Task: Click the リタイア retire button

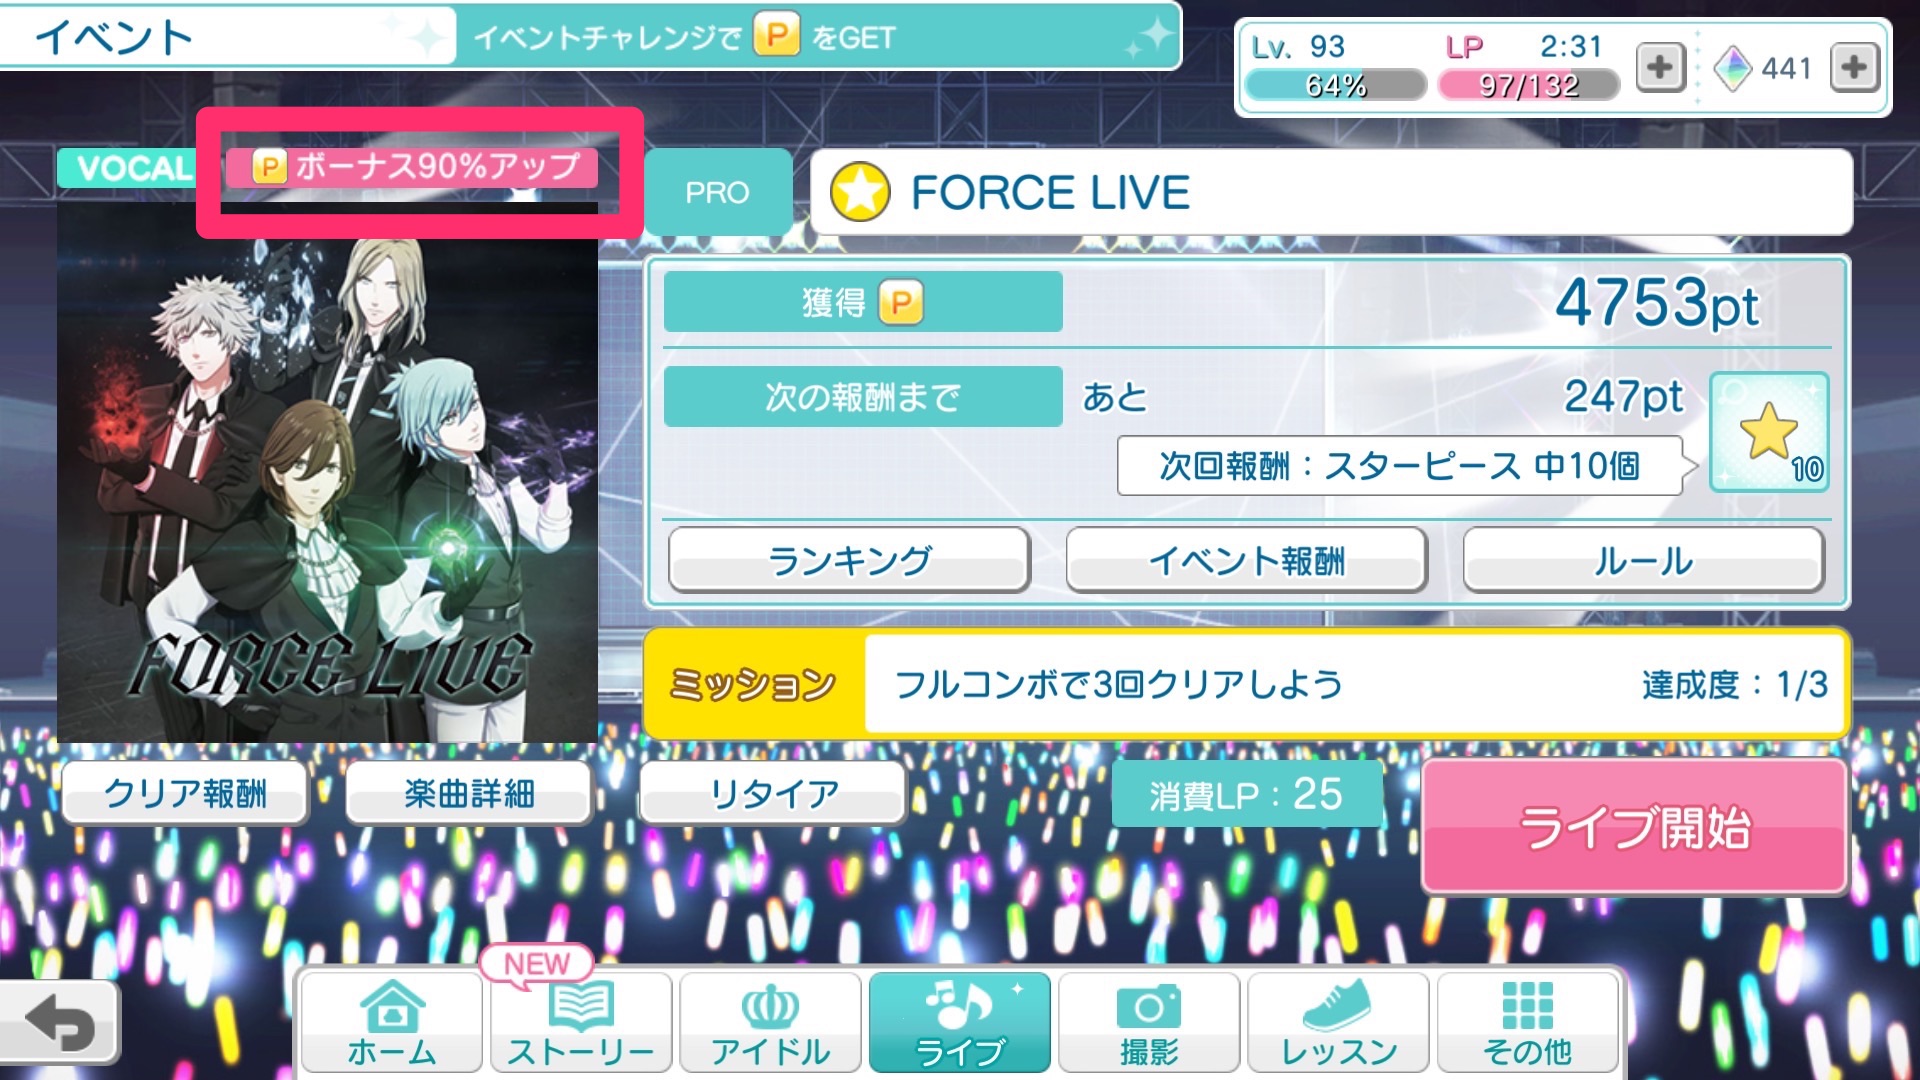Action: point(773,793)
